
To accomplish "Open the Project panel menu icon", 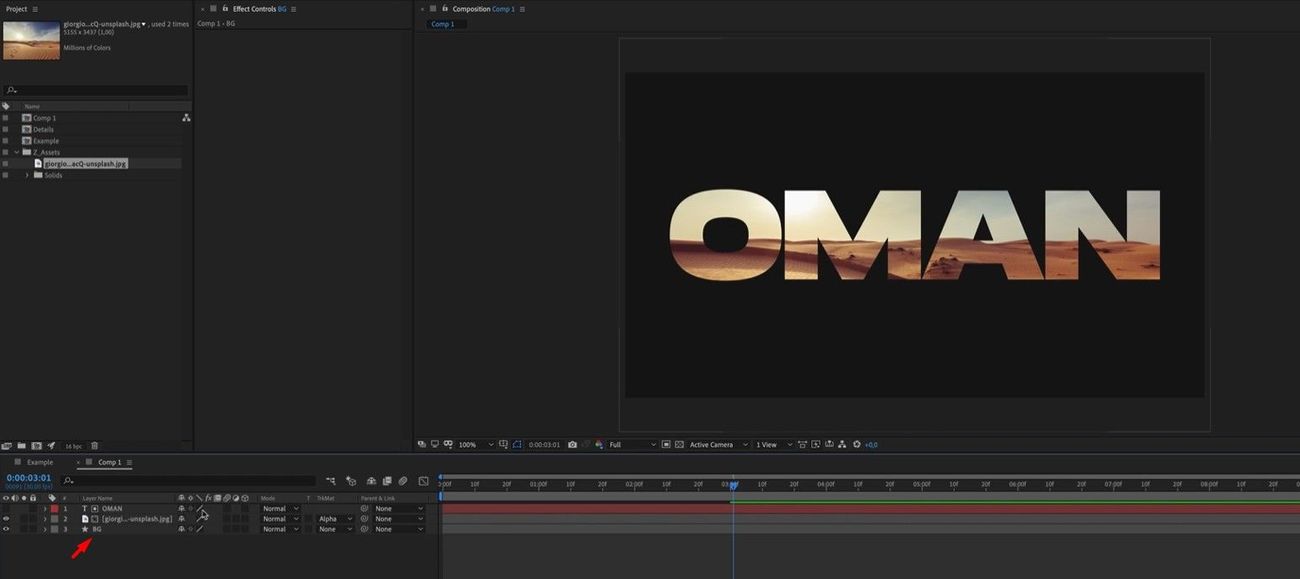I will (x=35, y=9).
